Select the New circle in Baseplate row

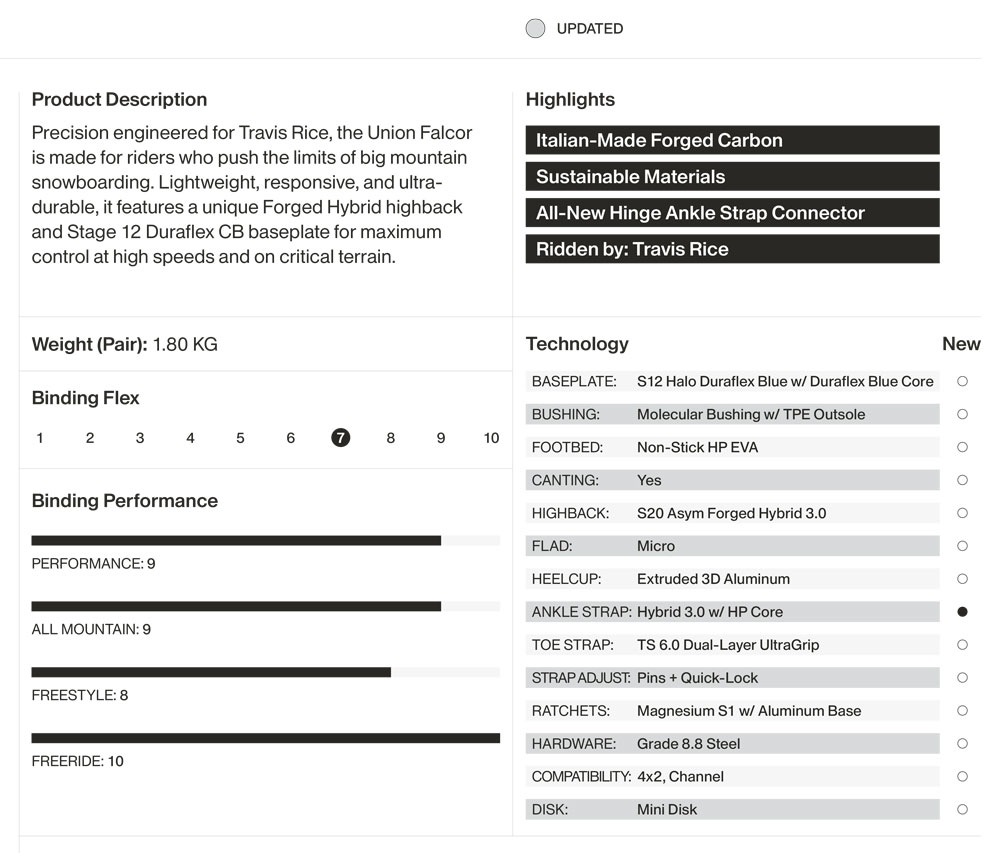point(962,381)
